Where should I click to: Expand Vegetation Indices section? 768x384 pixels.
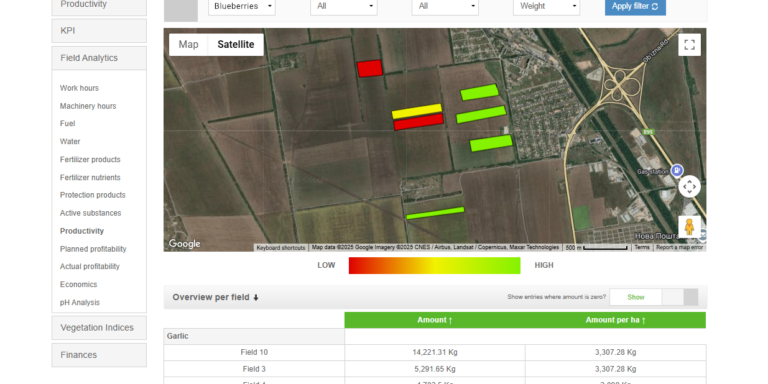click(99, 328)
